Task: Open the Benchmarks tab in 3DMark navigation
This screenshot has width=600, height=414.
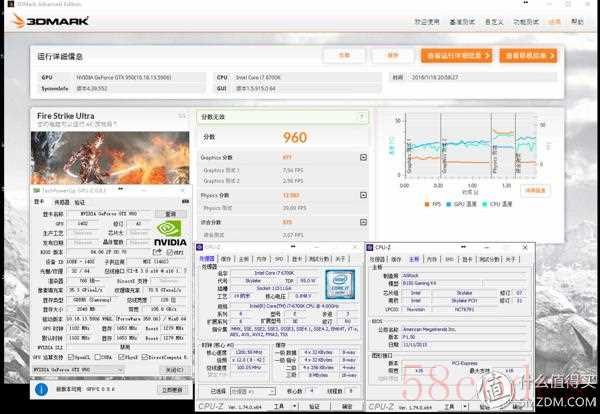Action: pyautogui.click(x=462, y=22)
